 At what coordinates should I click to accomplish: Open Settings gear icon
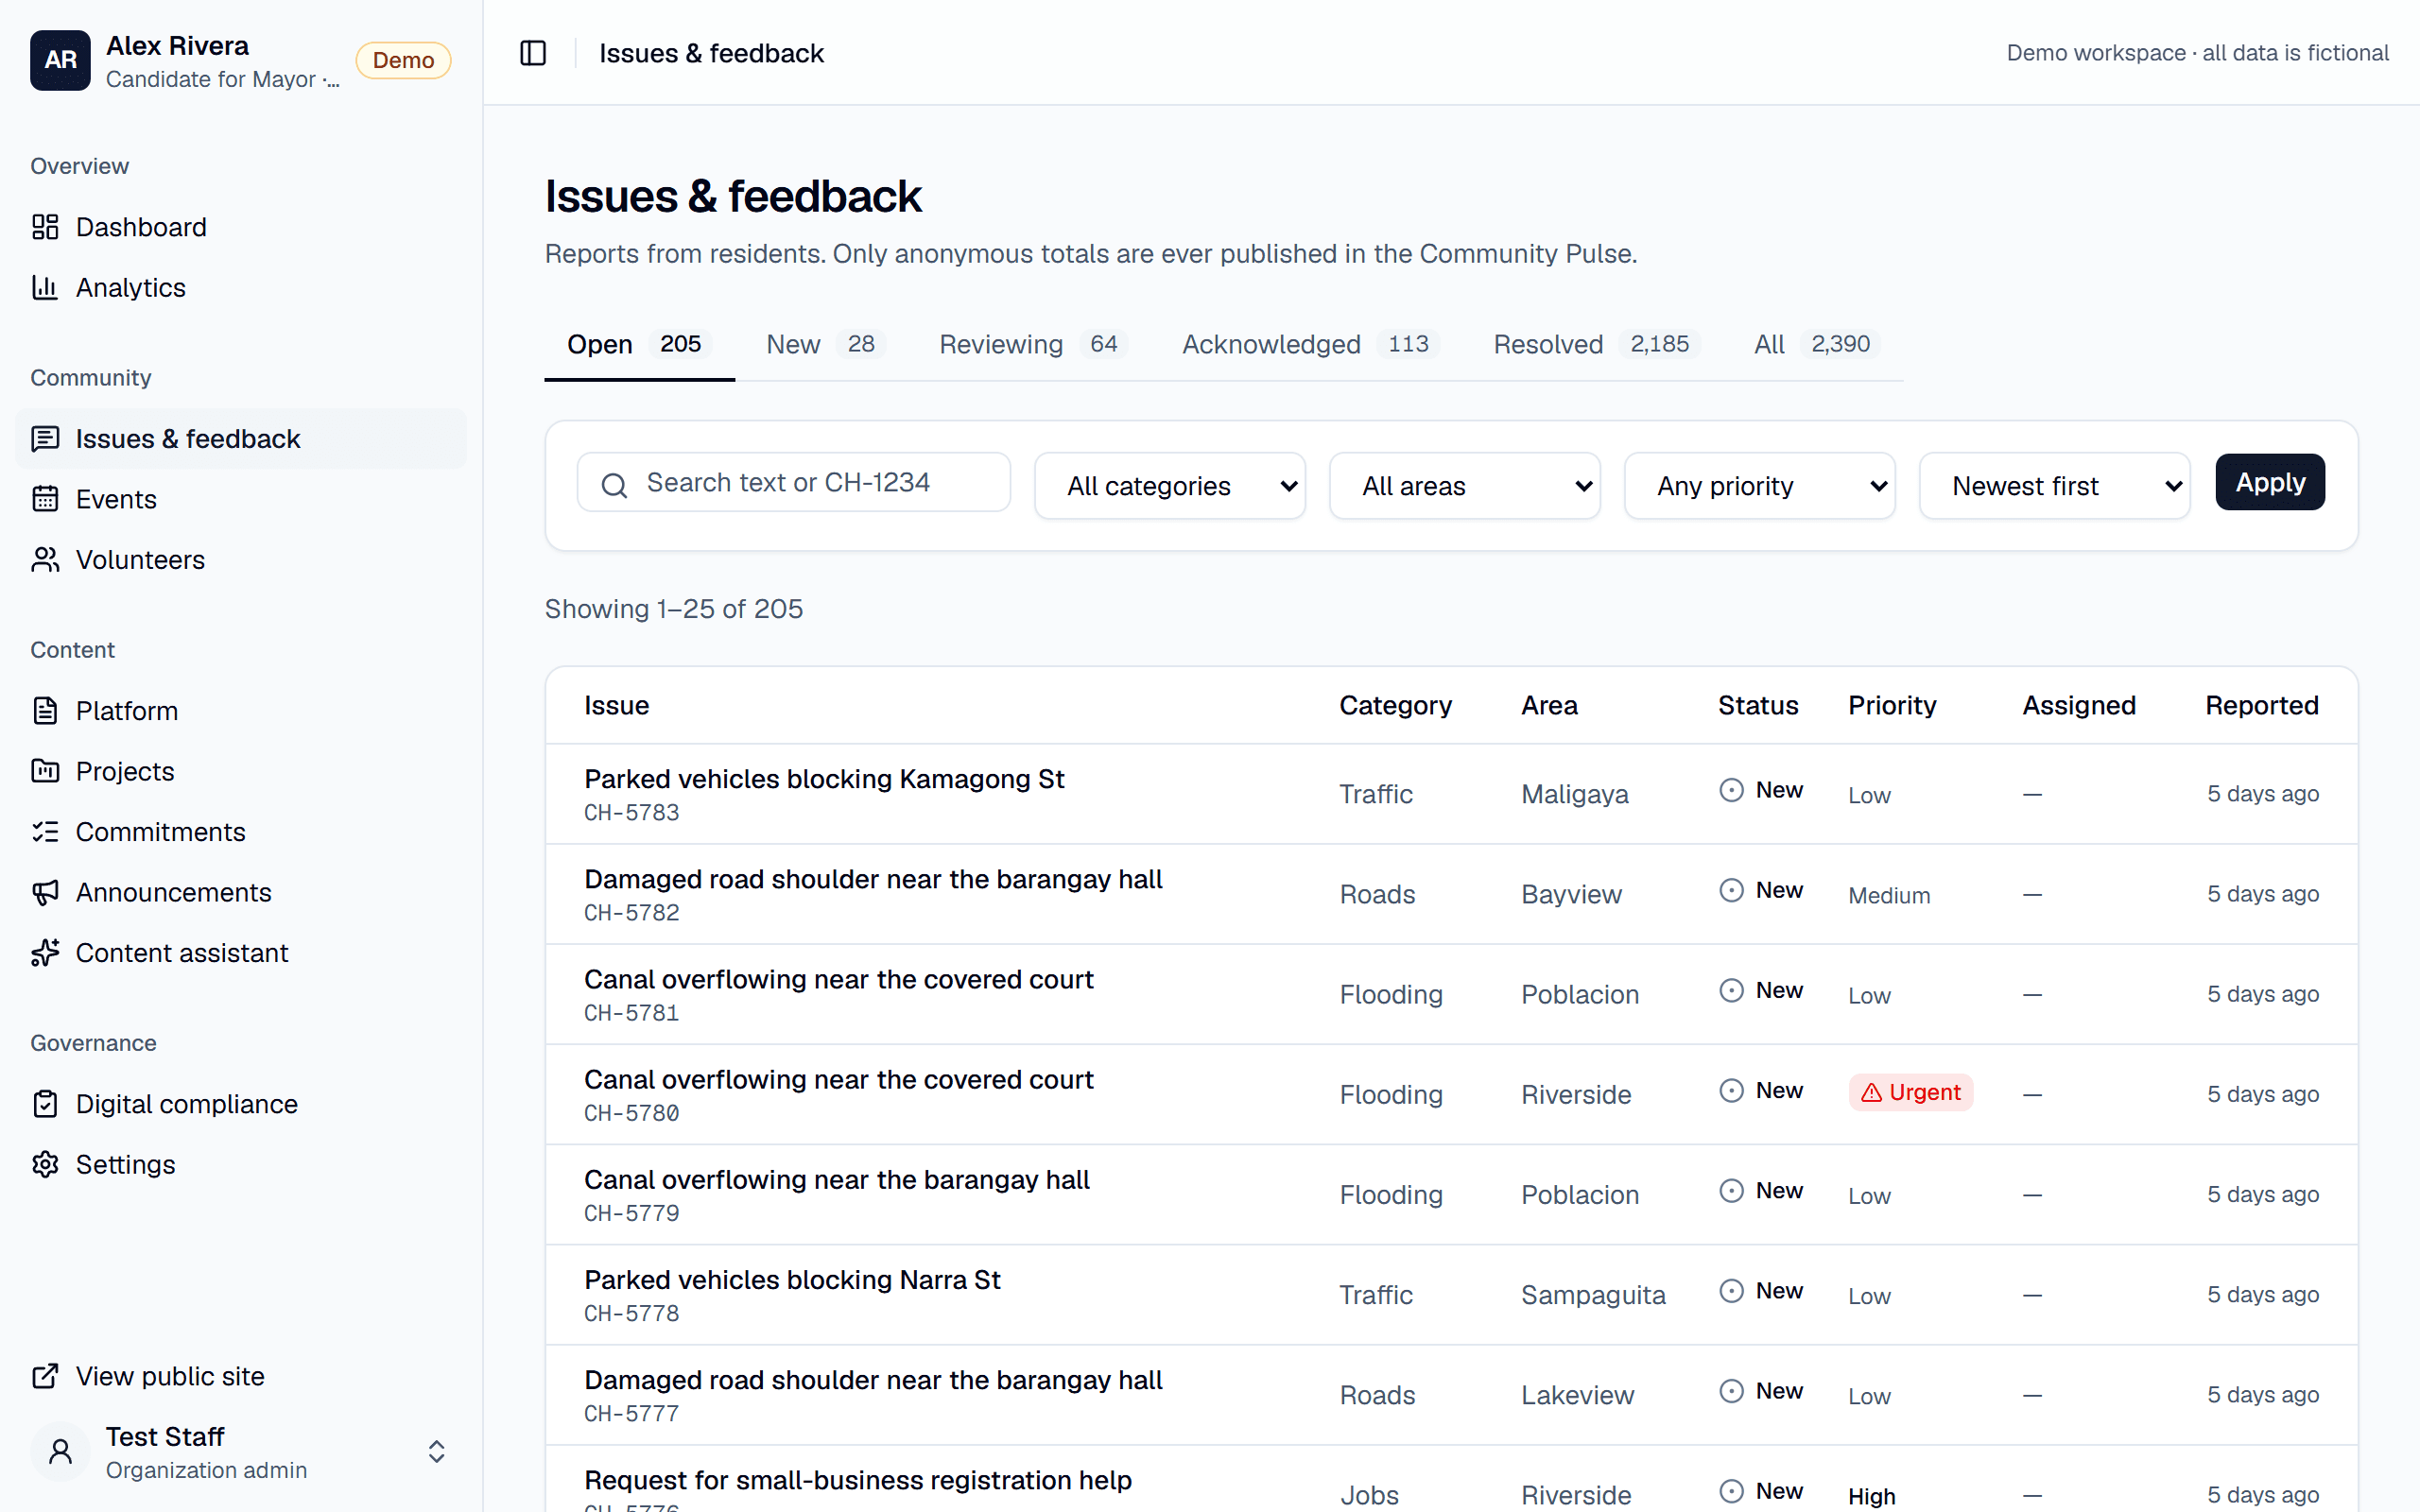45,1164
